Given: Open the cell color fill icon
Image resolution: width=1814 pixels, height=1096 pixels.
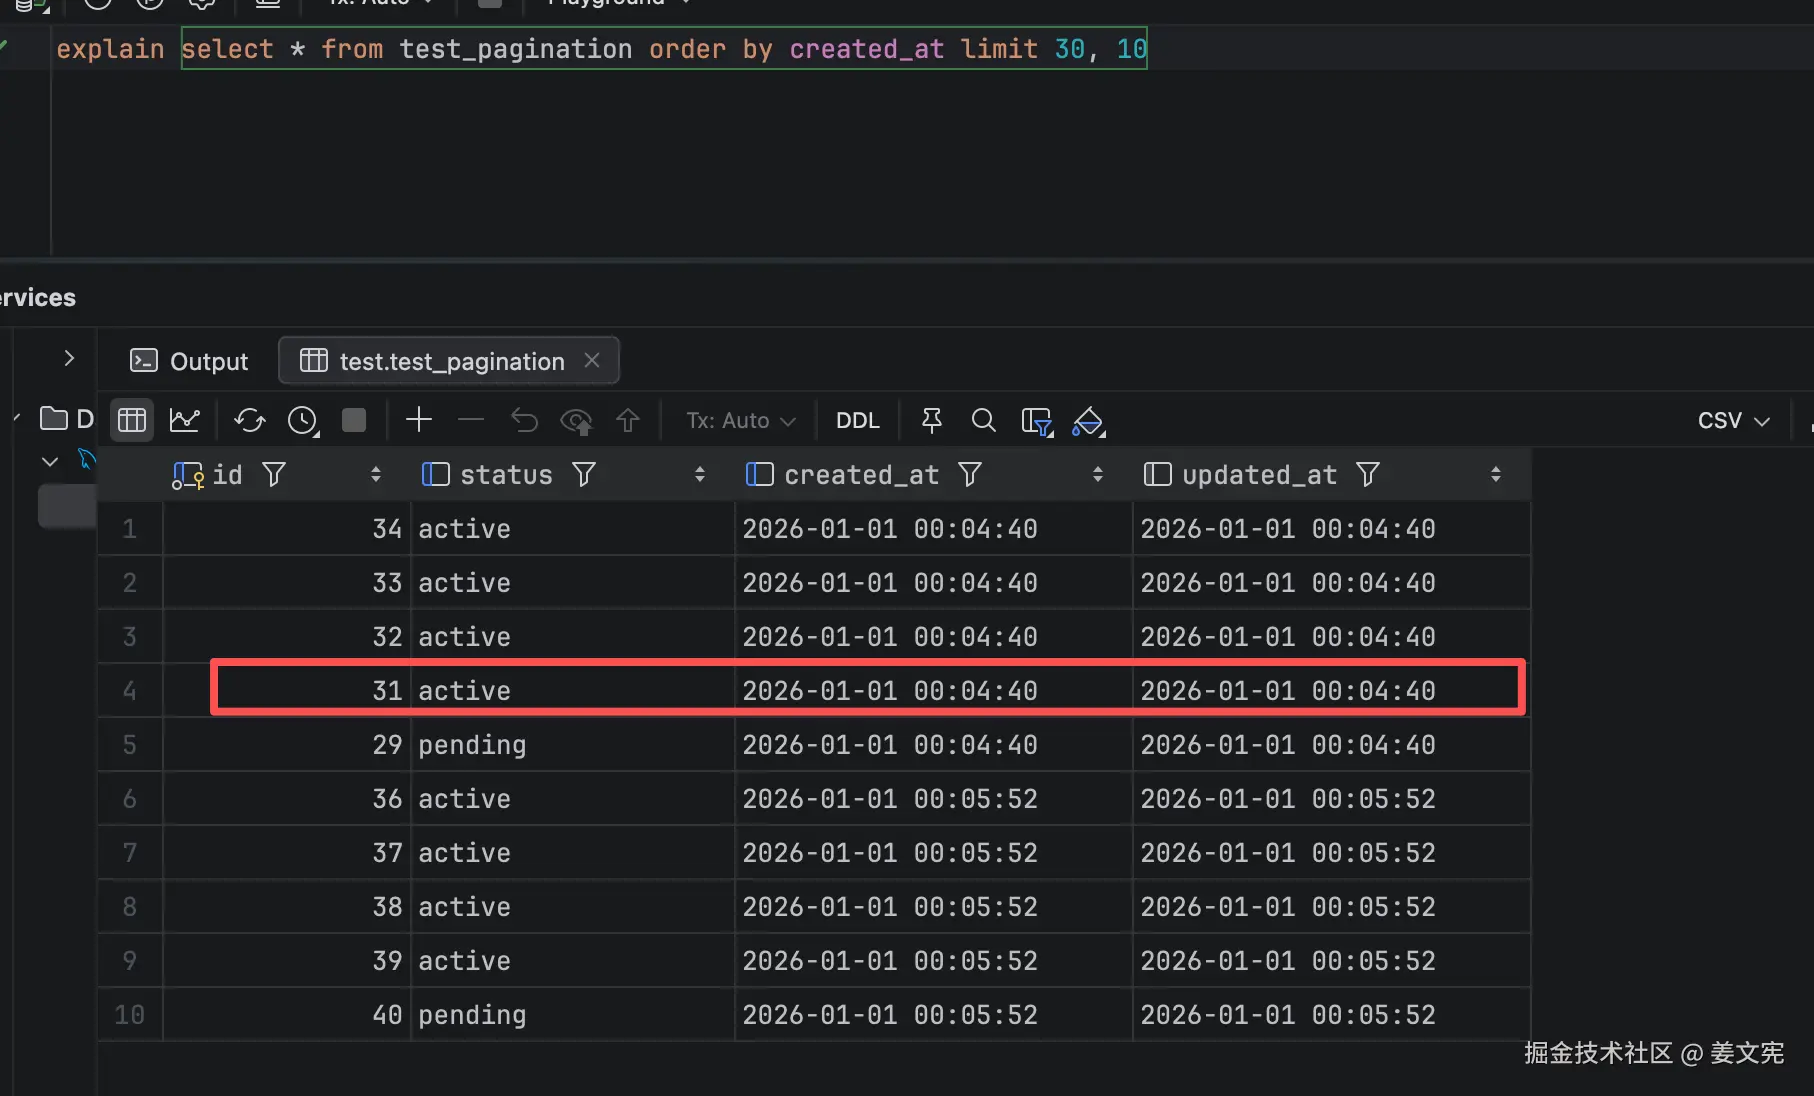Looking at the screenshot, I should [x=1087, y=421].
